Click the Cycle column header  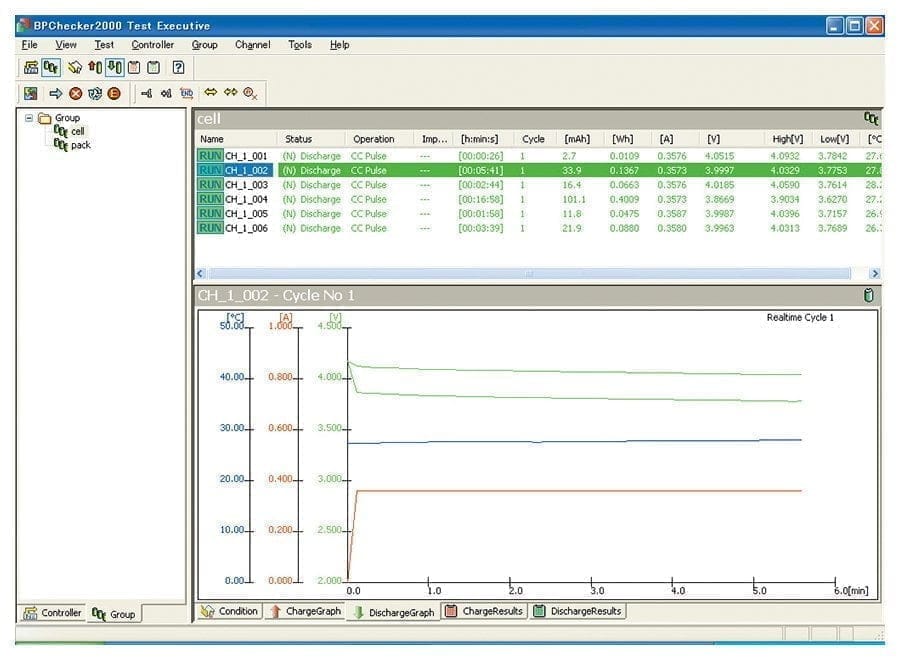pyautogui.click(x=533, y=139)
